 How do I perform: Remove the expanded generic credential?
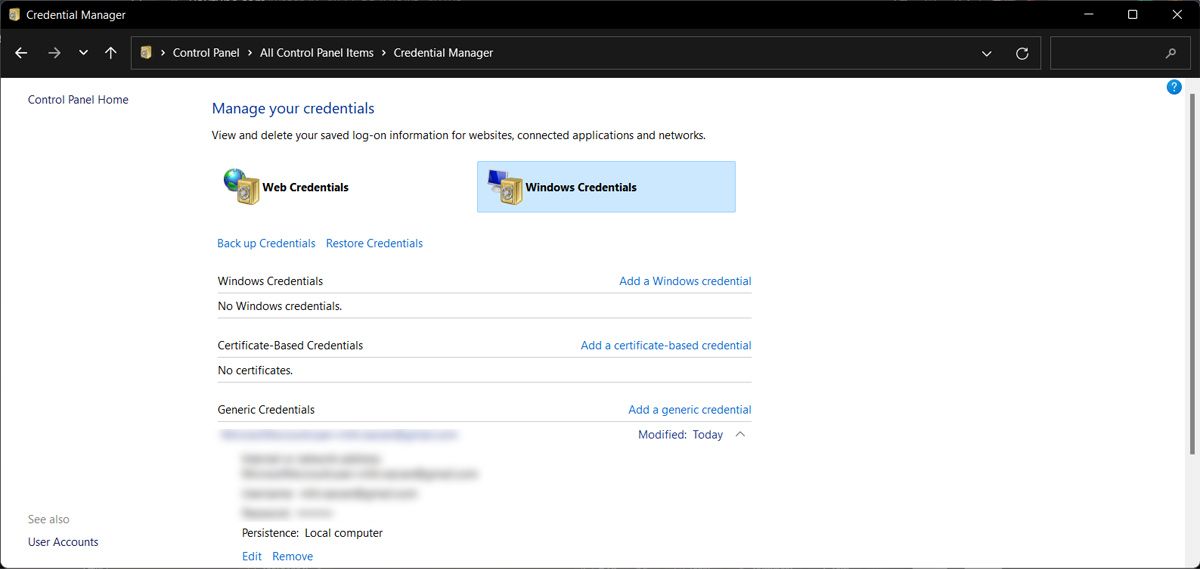click(x=292, y=556)
